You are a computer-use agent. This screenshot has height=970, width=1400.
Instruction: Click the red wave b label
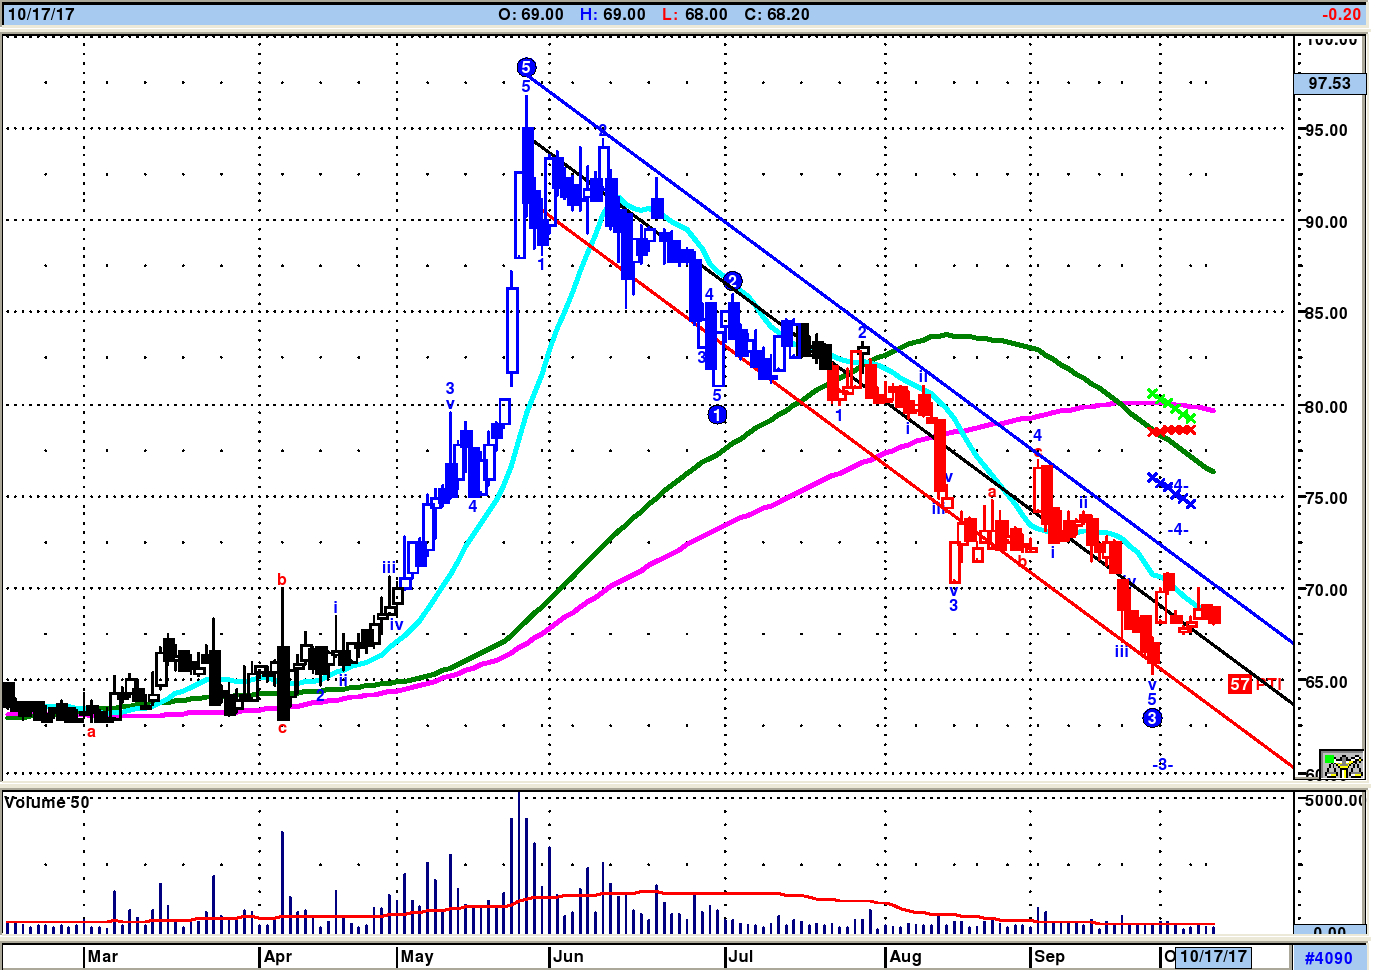pos(282,579)
